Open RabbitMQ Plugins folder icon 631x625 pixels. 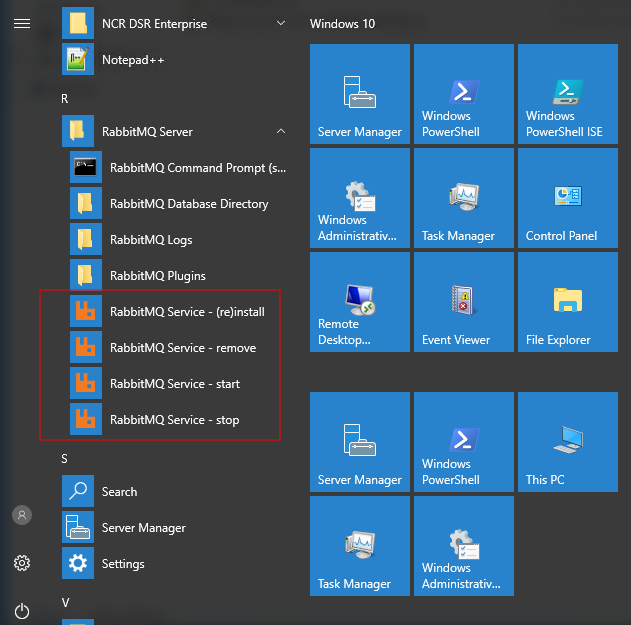click(x=86, y=275)
